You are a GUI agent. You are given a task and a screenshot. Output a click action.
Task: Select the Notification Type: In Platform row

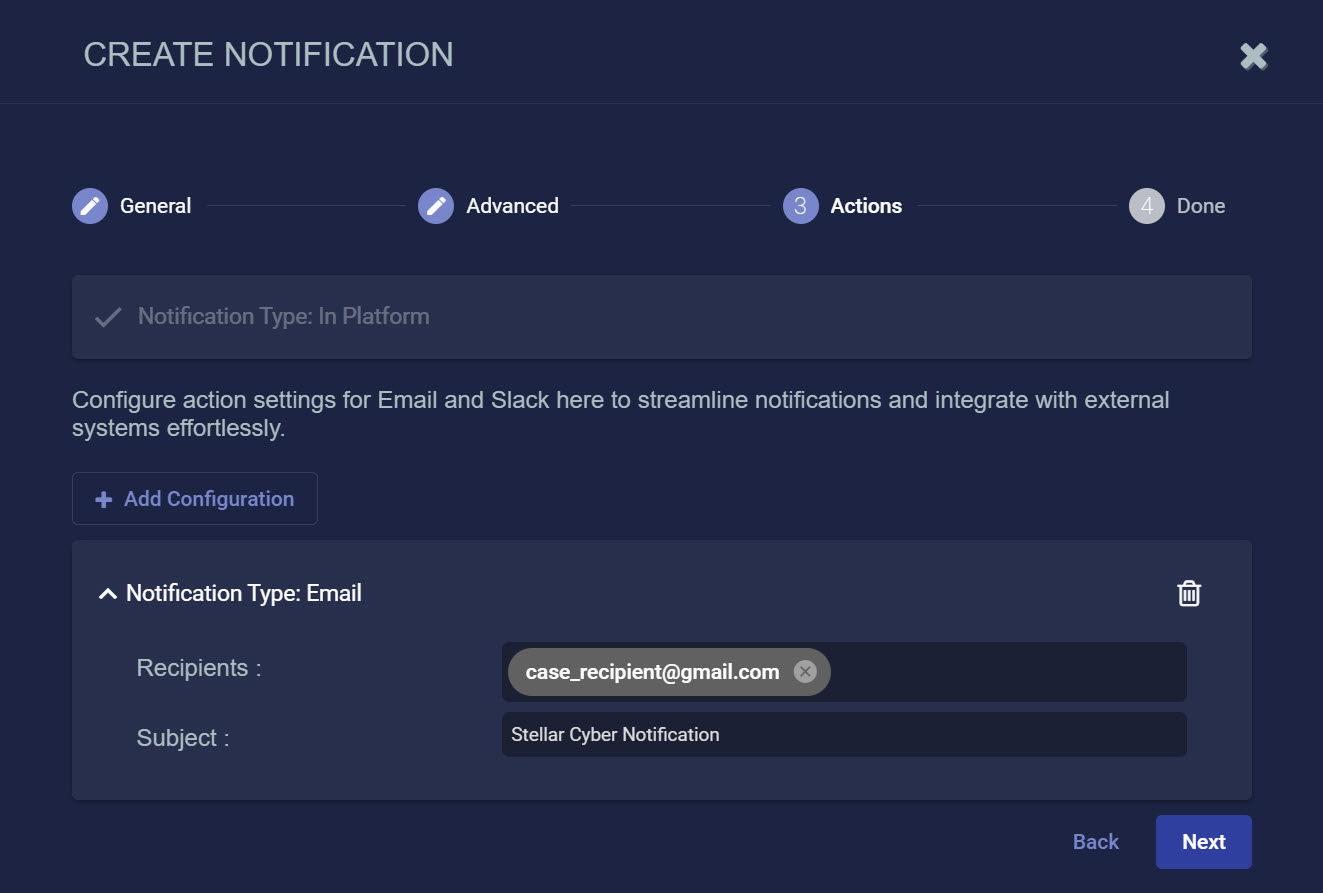(660, 317)
